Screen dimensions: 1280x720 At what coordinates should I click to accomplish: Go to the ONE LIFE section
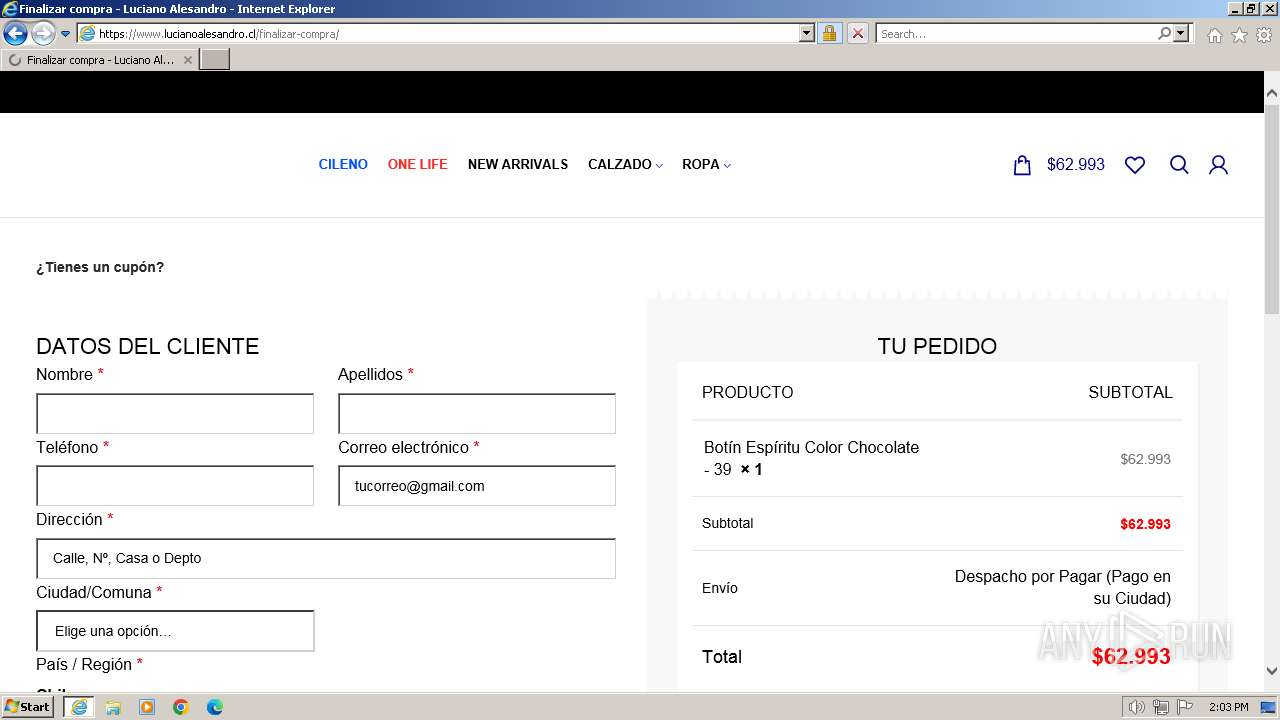pyautogui.click(x=417, y=165)
